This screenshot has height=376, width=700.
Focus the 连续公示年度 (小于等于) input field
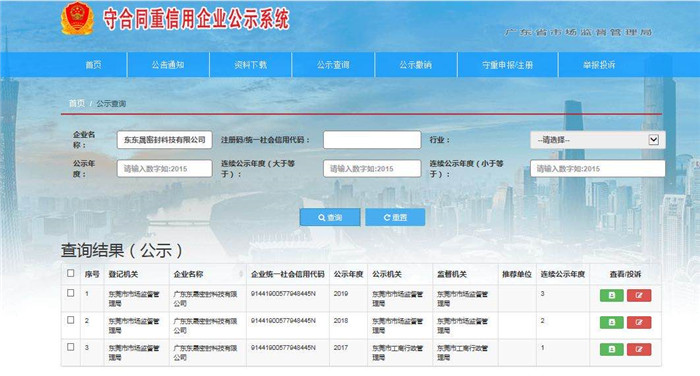[x=597, y=169]
